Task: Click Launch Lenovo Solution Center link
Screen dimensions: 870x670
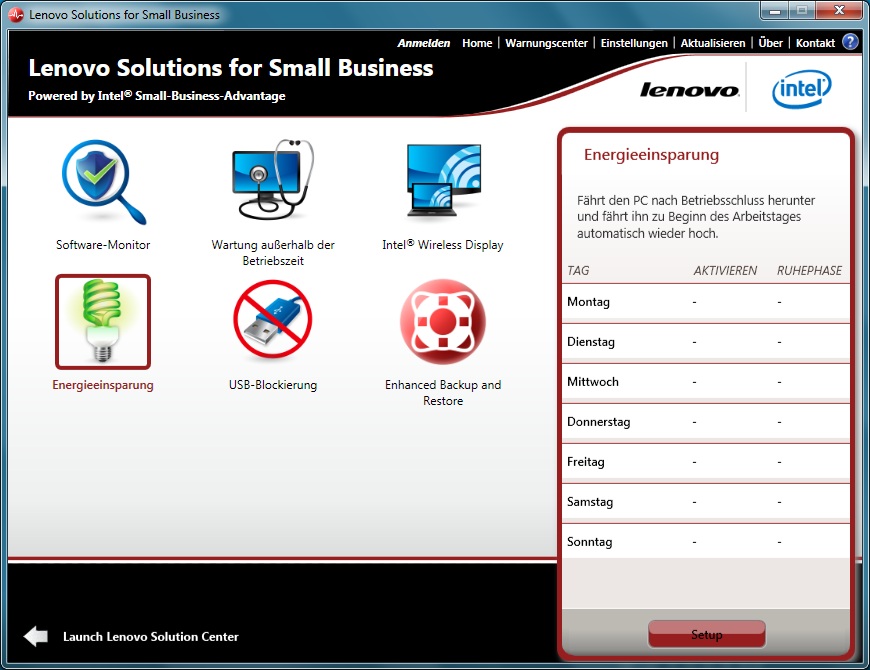Action: [x=151, y=637]
